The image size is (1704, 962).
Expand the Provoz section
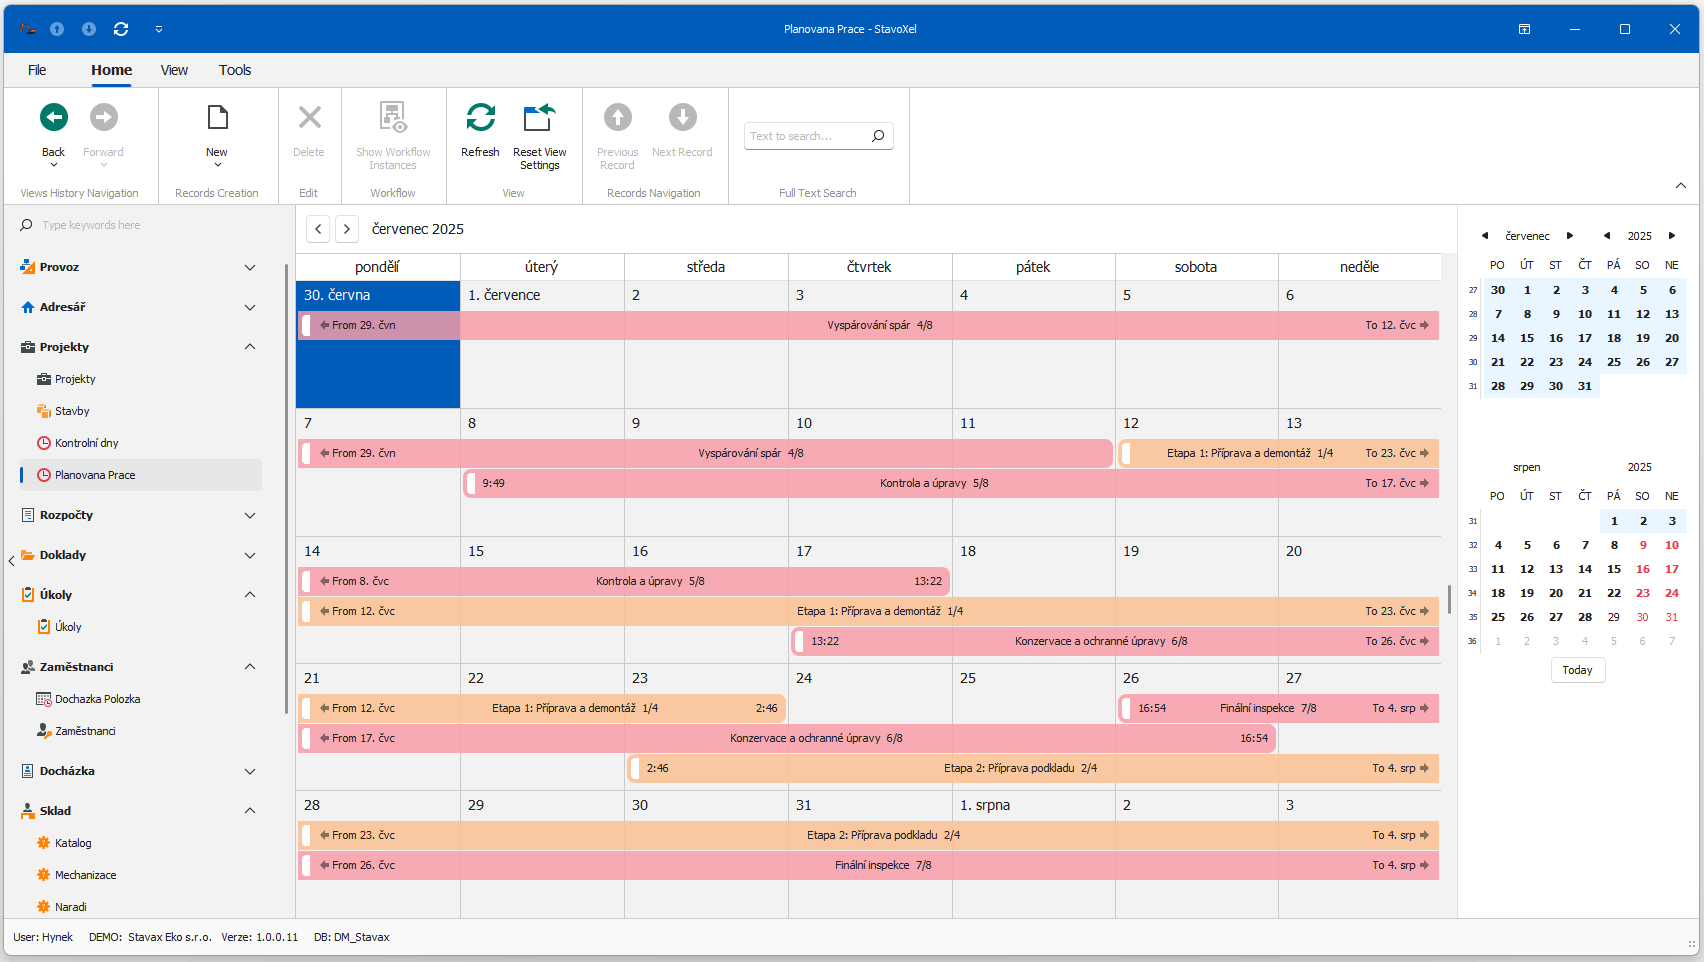(250, 267)
